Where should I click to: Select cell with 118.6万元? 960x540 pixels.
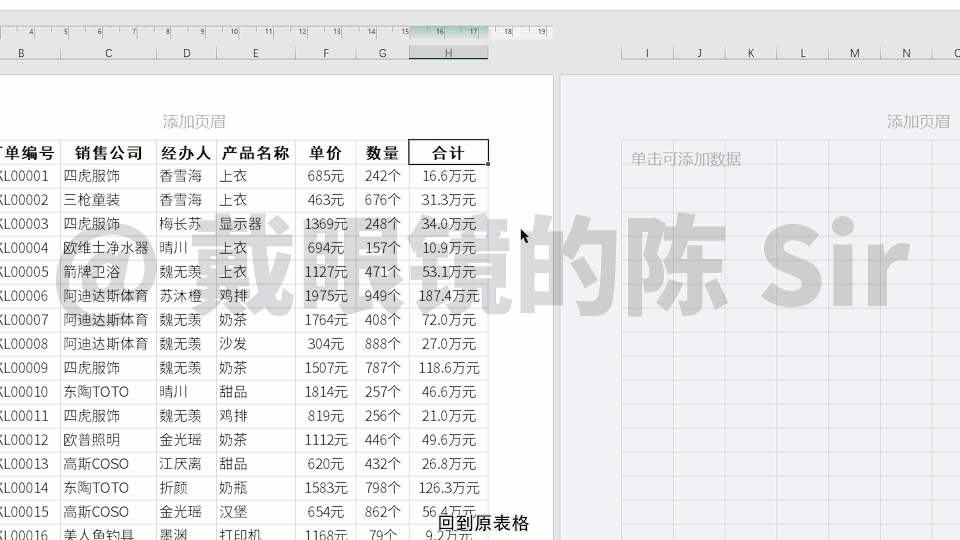[449, 368]
